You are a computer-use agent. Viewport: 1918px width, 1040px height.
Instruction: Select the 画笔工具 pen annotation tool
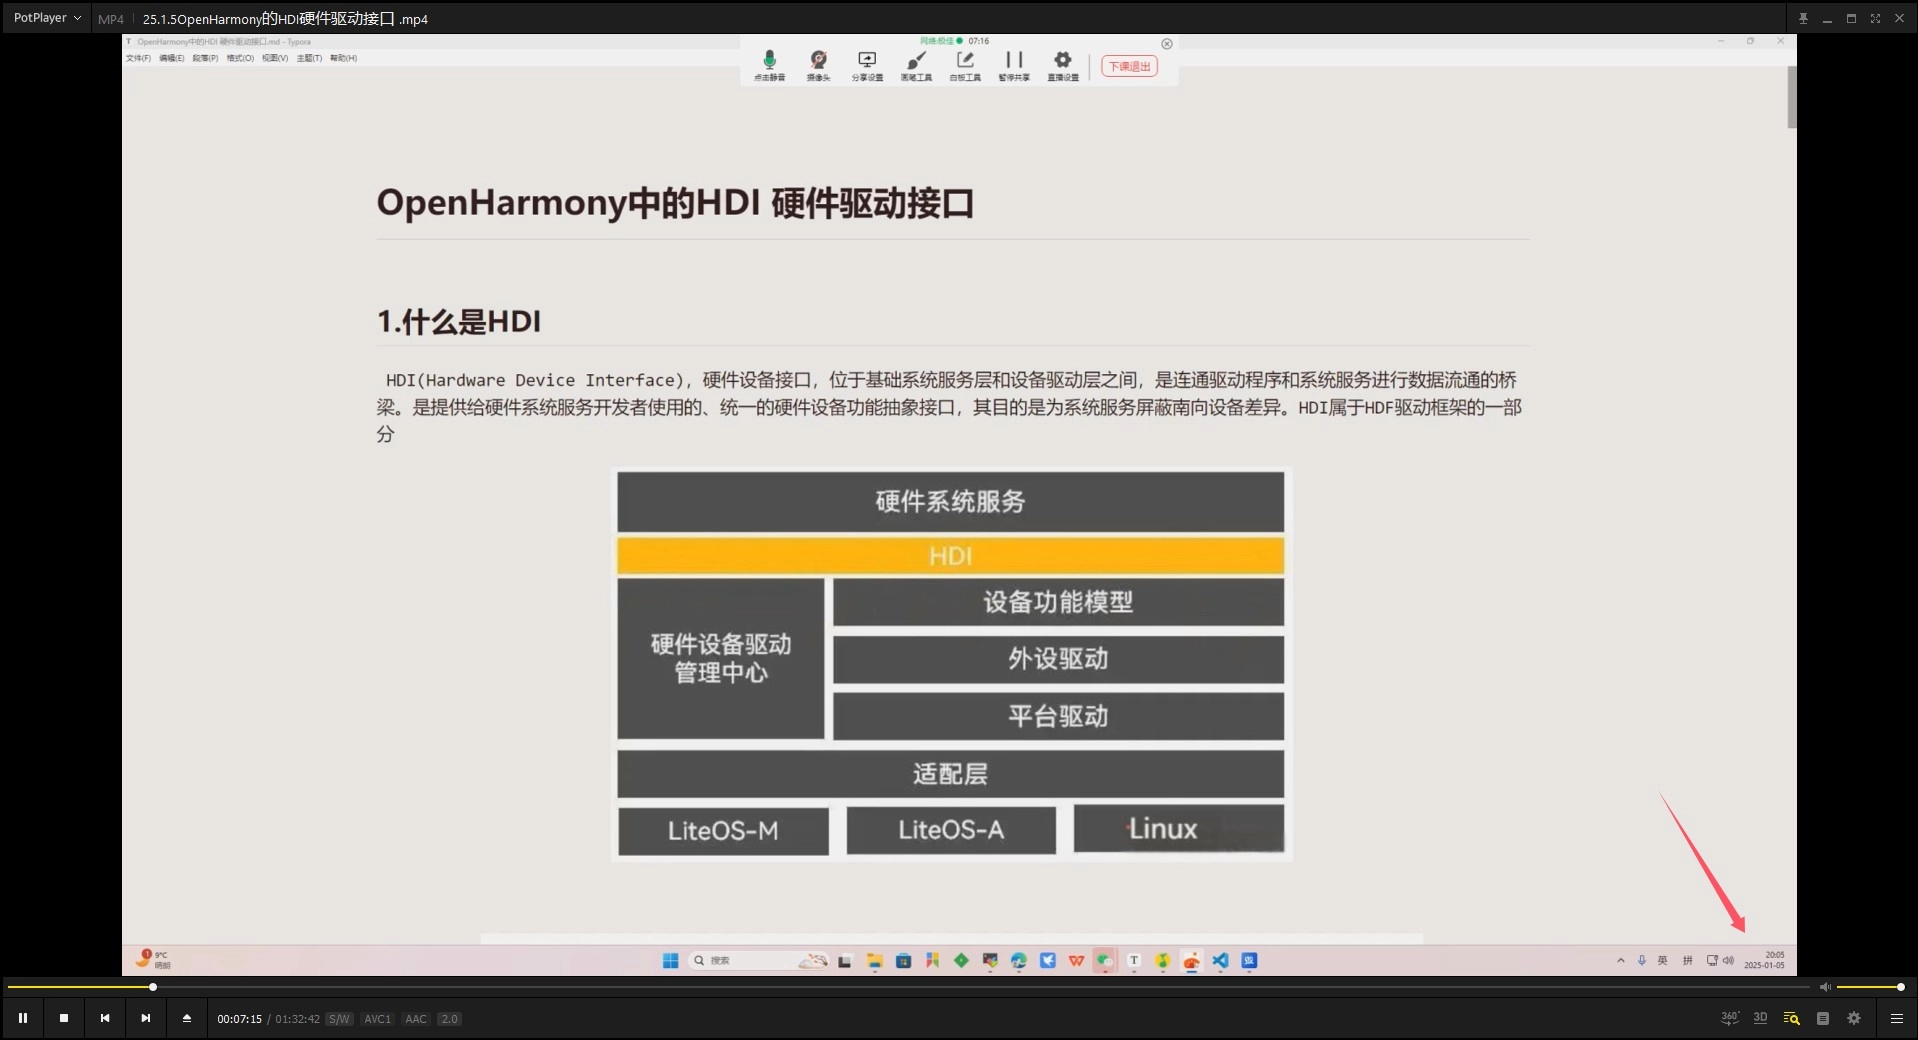pyautogui.click(x=915, y=62)
